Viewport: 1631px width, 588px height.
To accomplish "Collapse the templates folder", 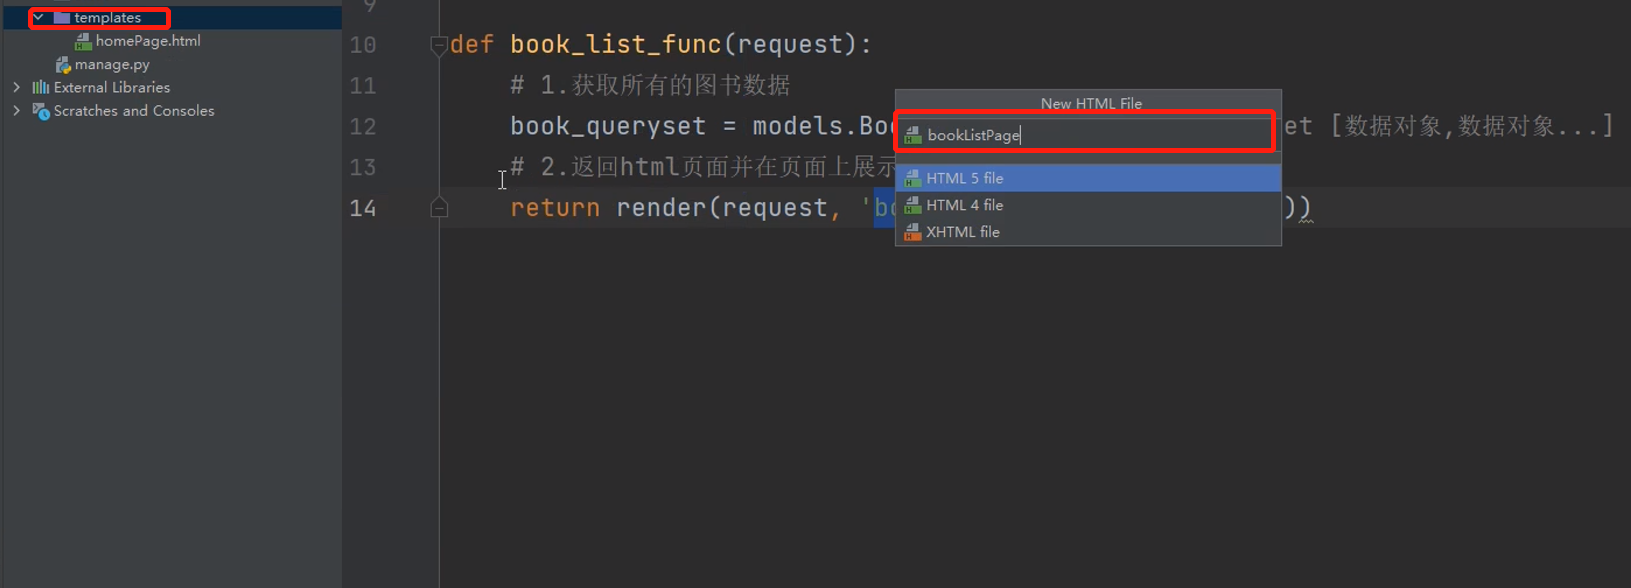I will [x=38, y=18].
